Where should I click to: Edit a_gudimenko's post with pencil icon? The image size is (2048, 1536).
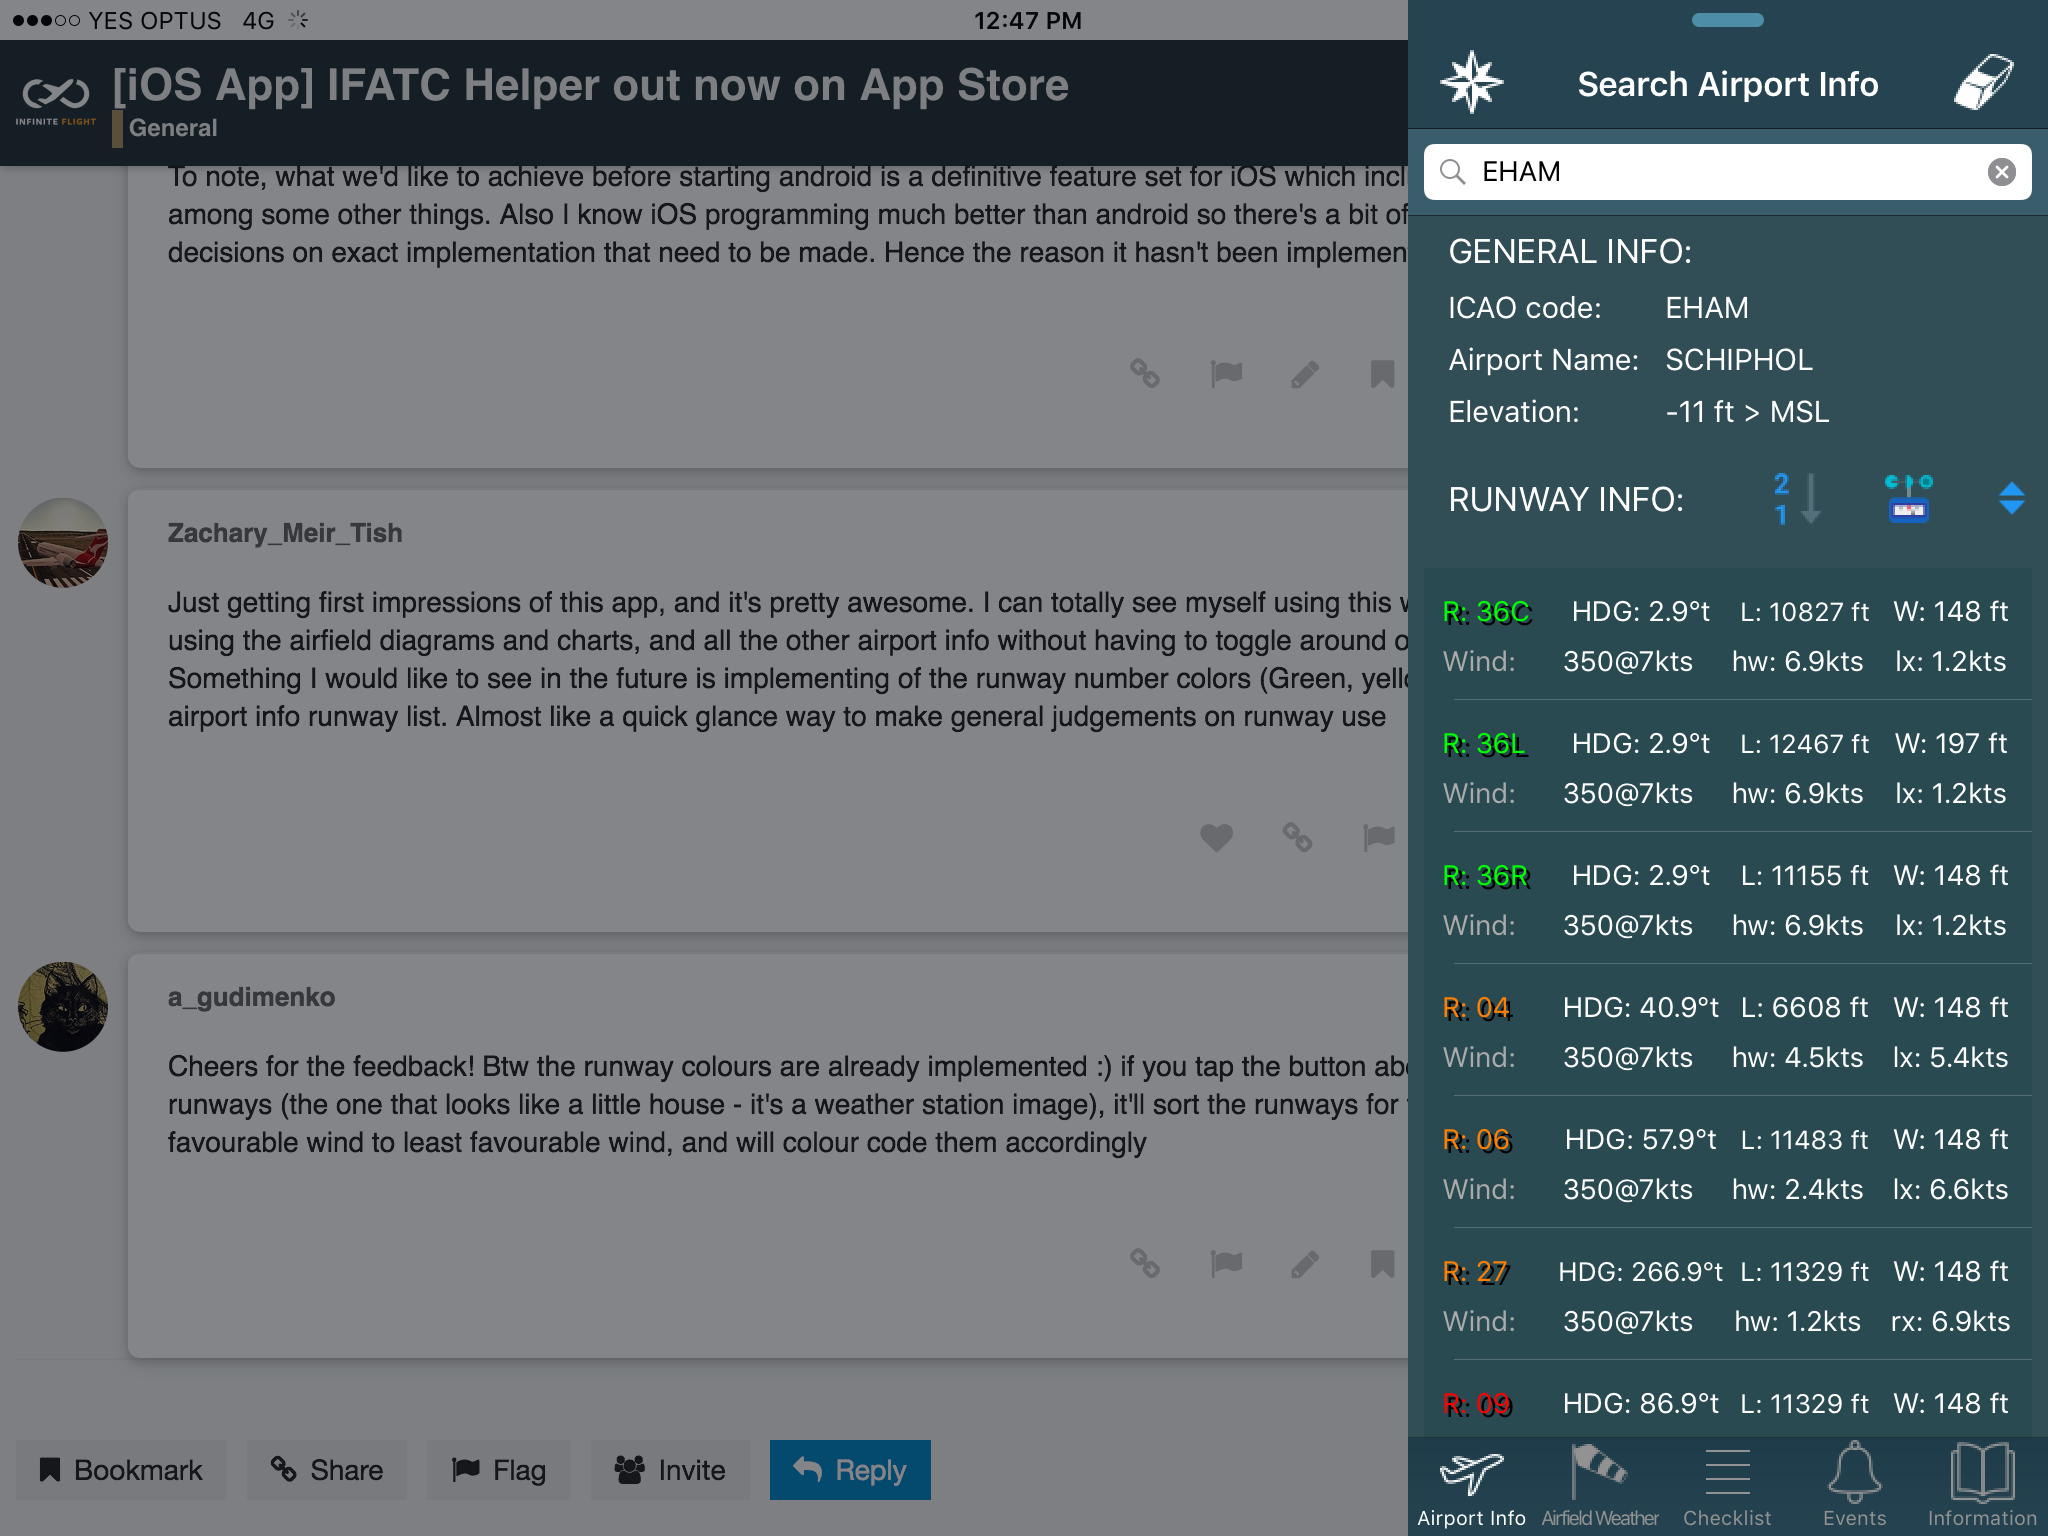[1304, 1265]
